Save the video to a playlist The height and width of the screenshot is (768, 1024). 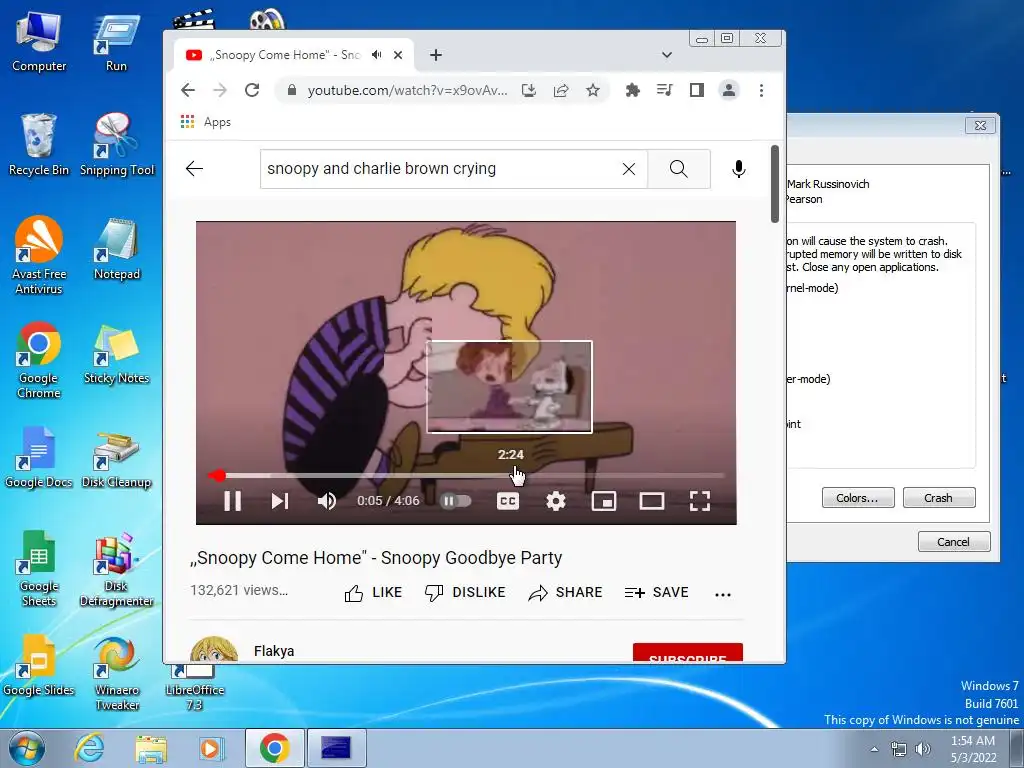click(x=656, y=592)
